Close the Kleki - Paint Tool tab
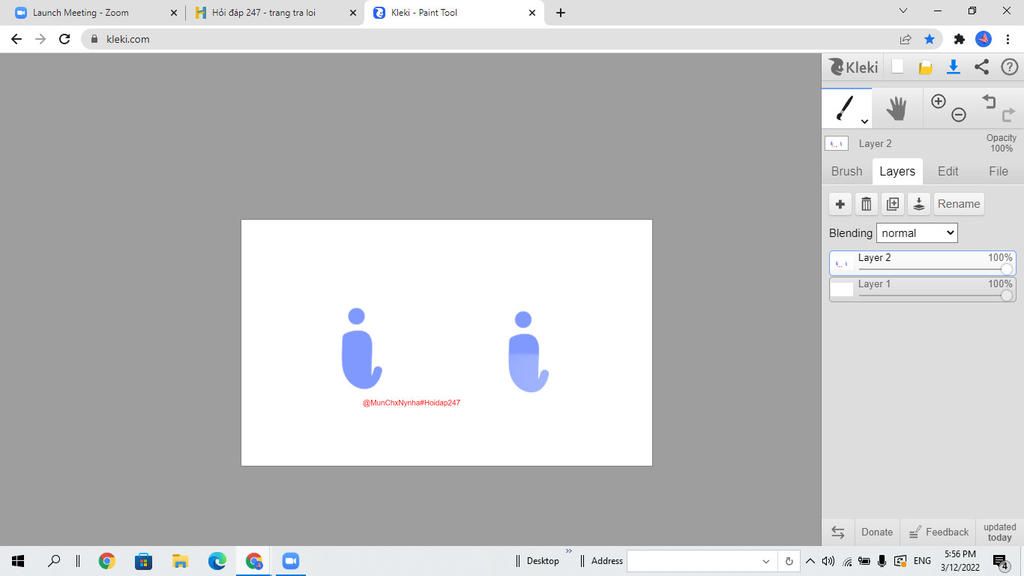The height and width of the screenshot is (576, 1024). pos(532,12)
